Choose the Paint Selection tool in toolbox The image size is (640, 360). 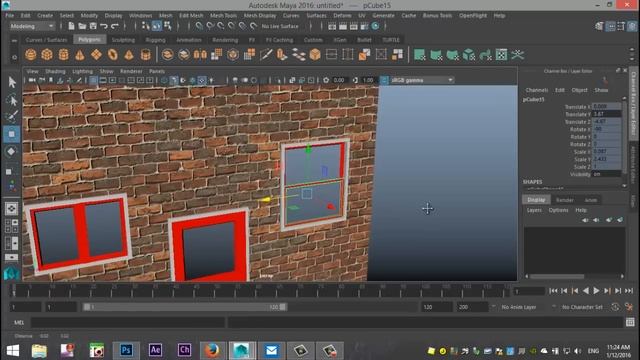pyautogui.click(x=12, y=117)
